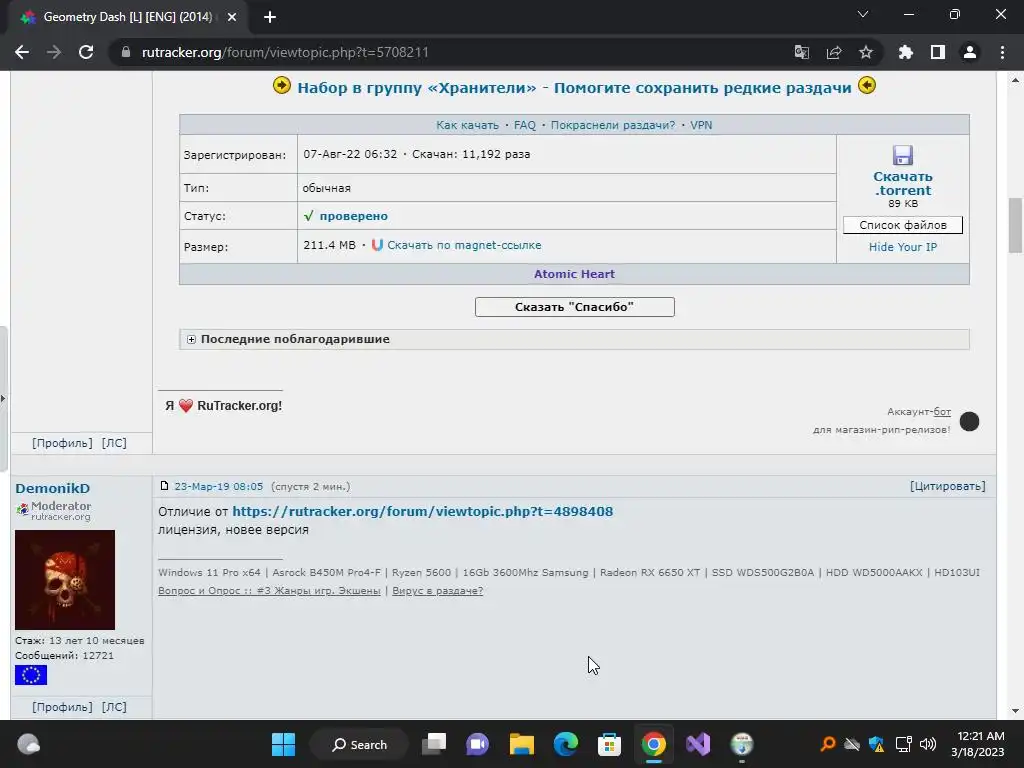The width and height of the screenshot is (1024, 768).
Task: Open [Профиль] link of the first post
Action: [x=63, y=443]
